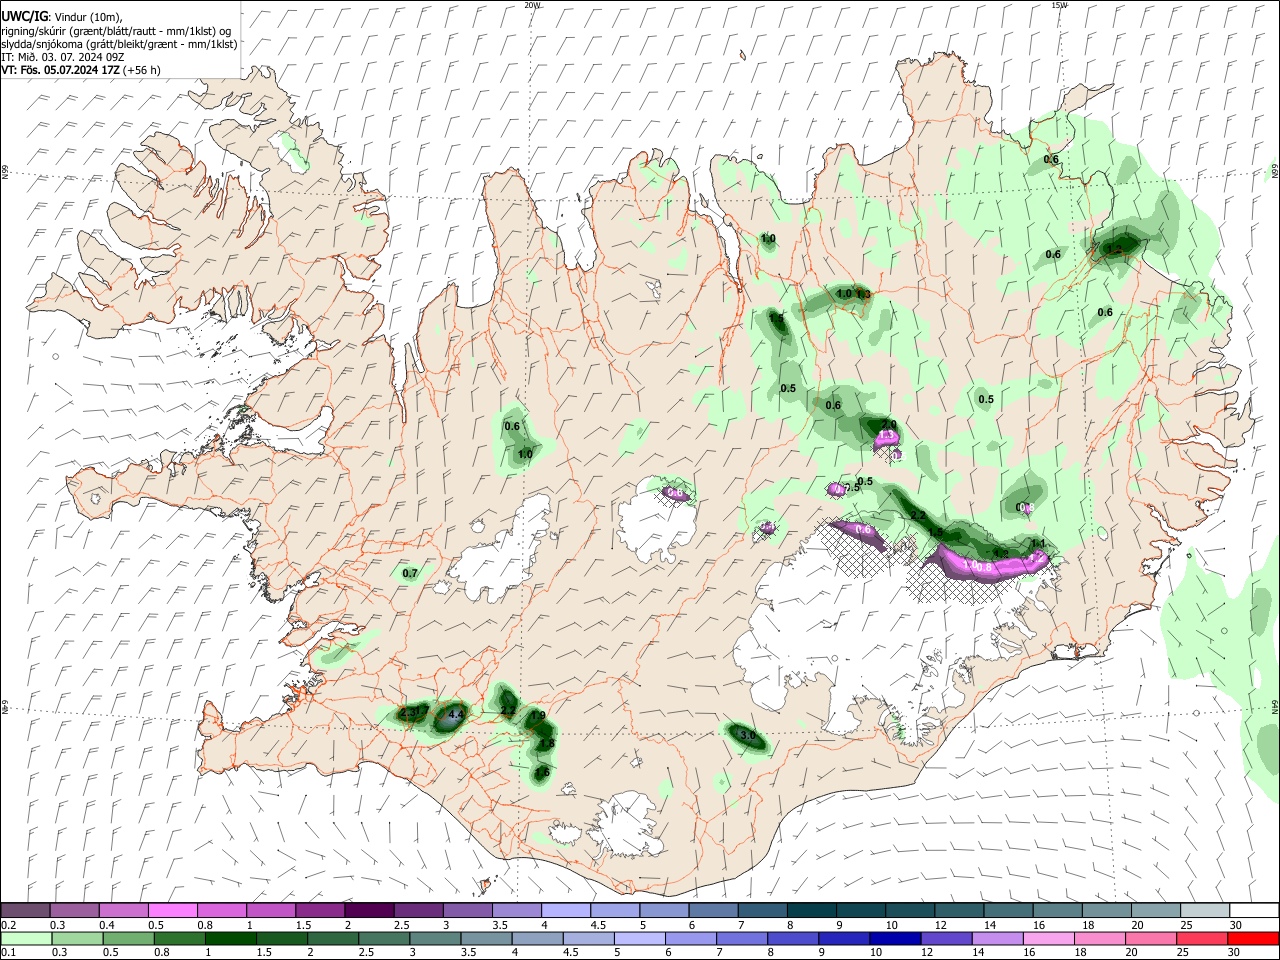Pick the darkest purple 2–2.5 snow scale swatch
The image size is (1280, 960).
pos(368,910)
